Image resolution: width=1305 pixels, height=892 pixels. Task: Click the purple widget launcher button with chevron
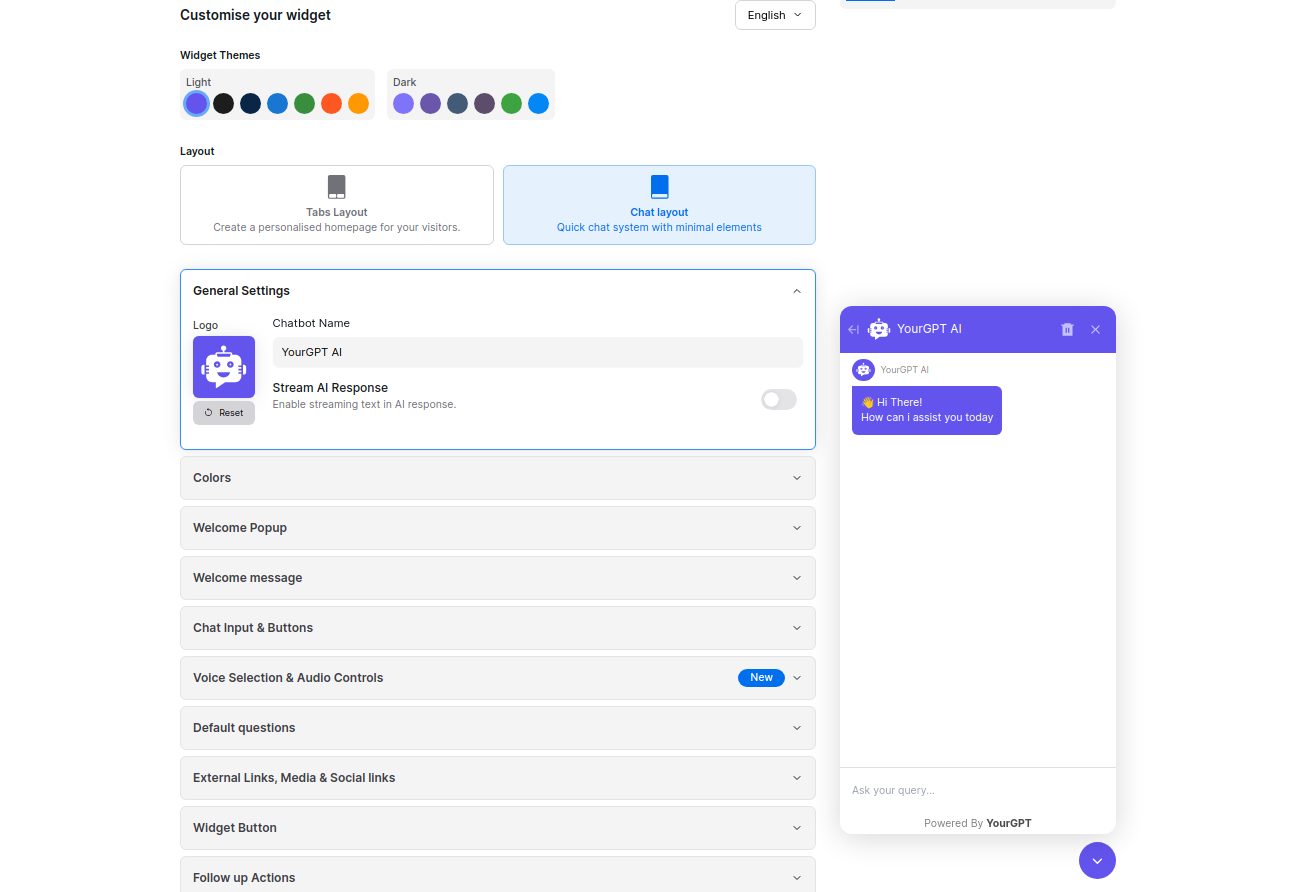(x=1097, y=860)
